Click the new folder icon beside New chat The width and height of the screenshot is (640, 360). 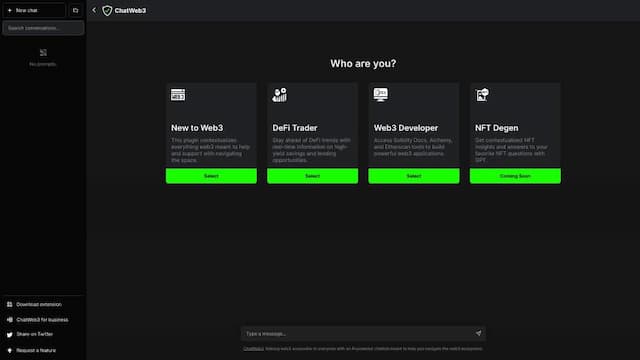tap(76, 10)
